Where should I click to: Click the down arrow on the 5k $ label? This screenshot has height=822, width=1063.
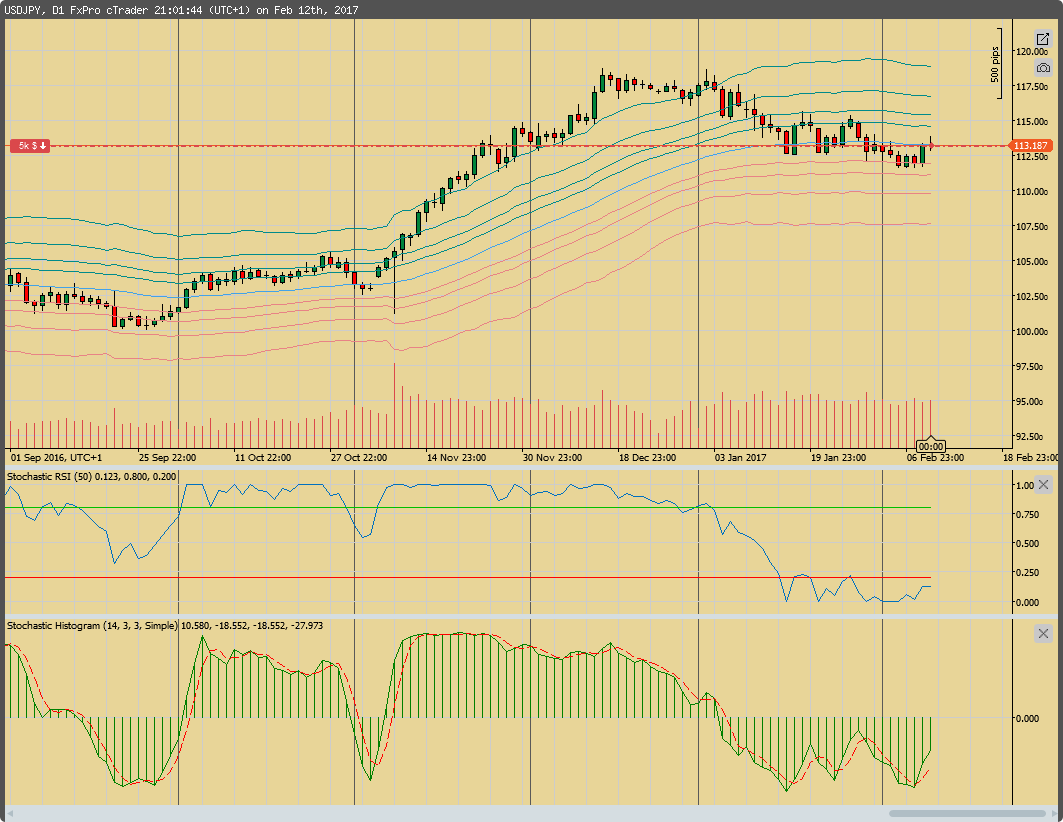tap(41, 146)
